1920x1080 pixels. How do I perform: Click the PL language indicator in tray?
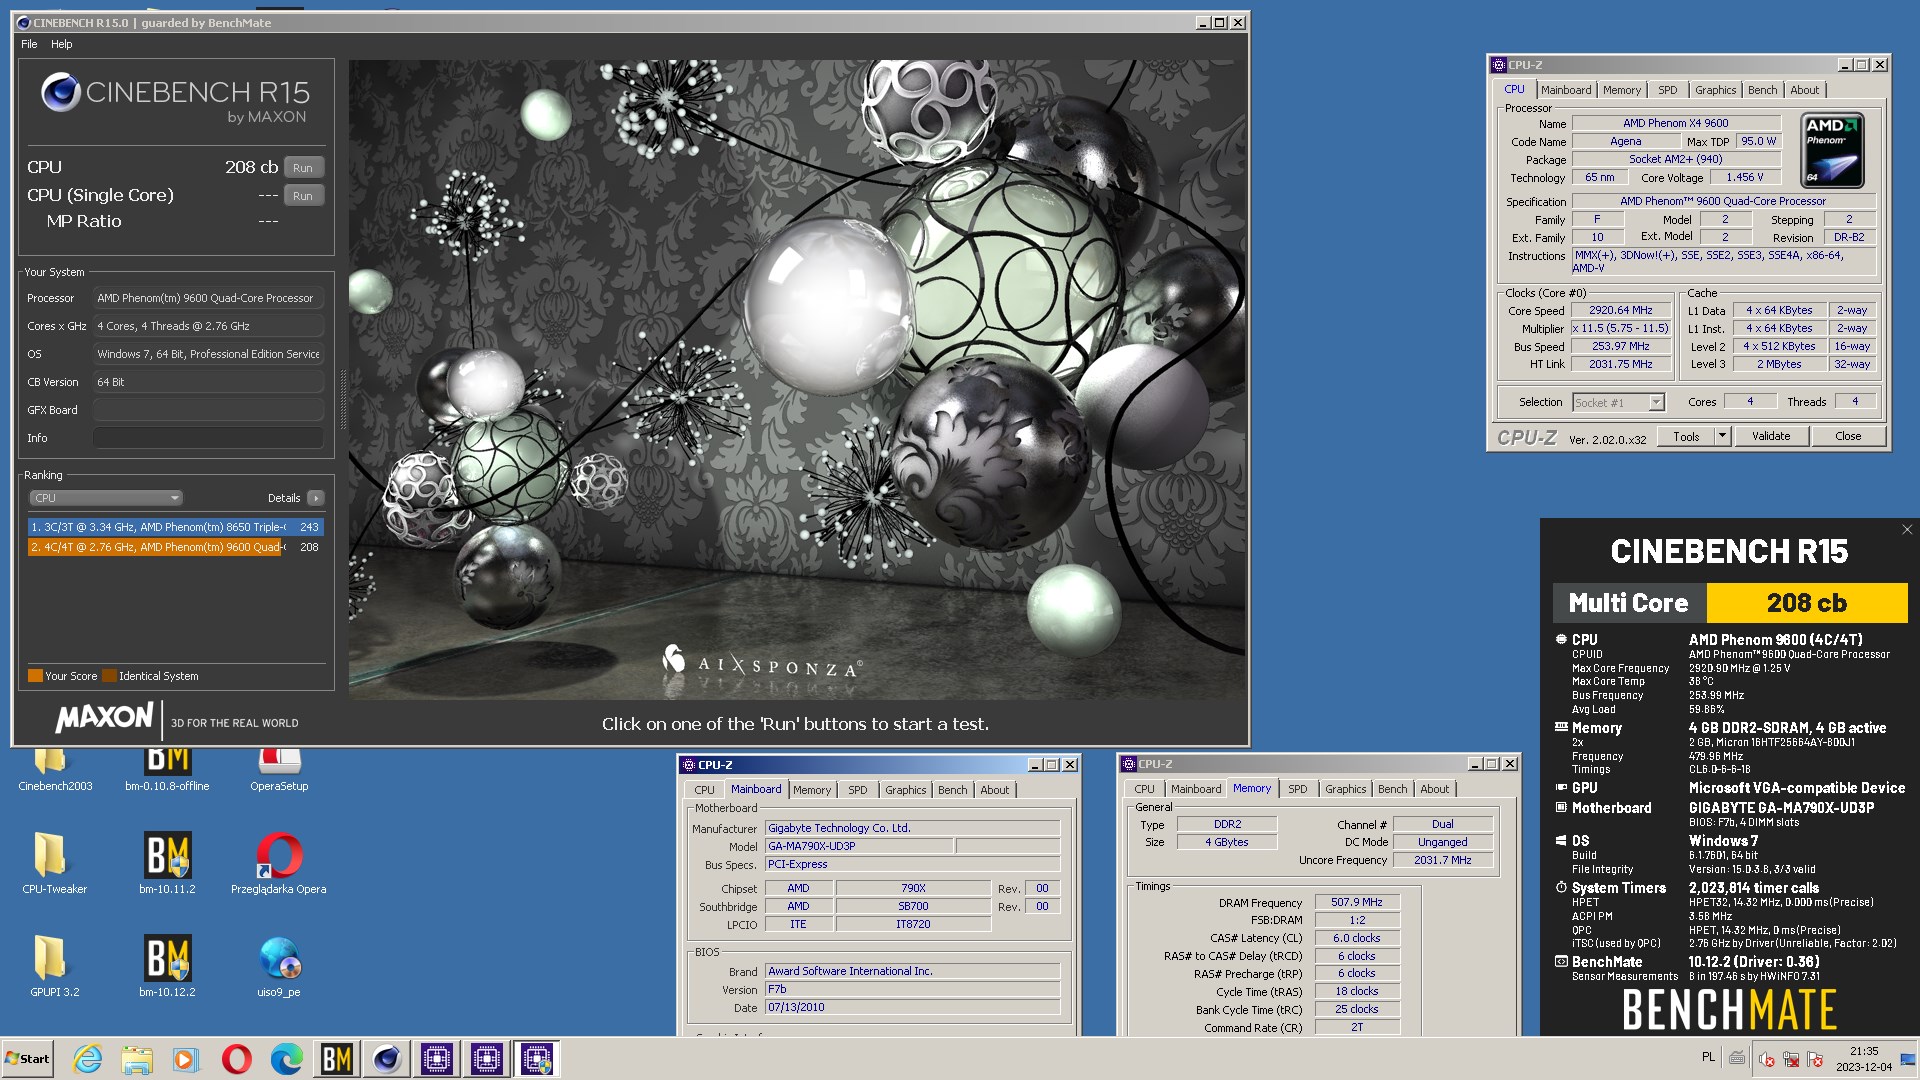point(1708,1057)
